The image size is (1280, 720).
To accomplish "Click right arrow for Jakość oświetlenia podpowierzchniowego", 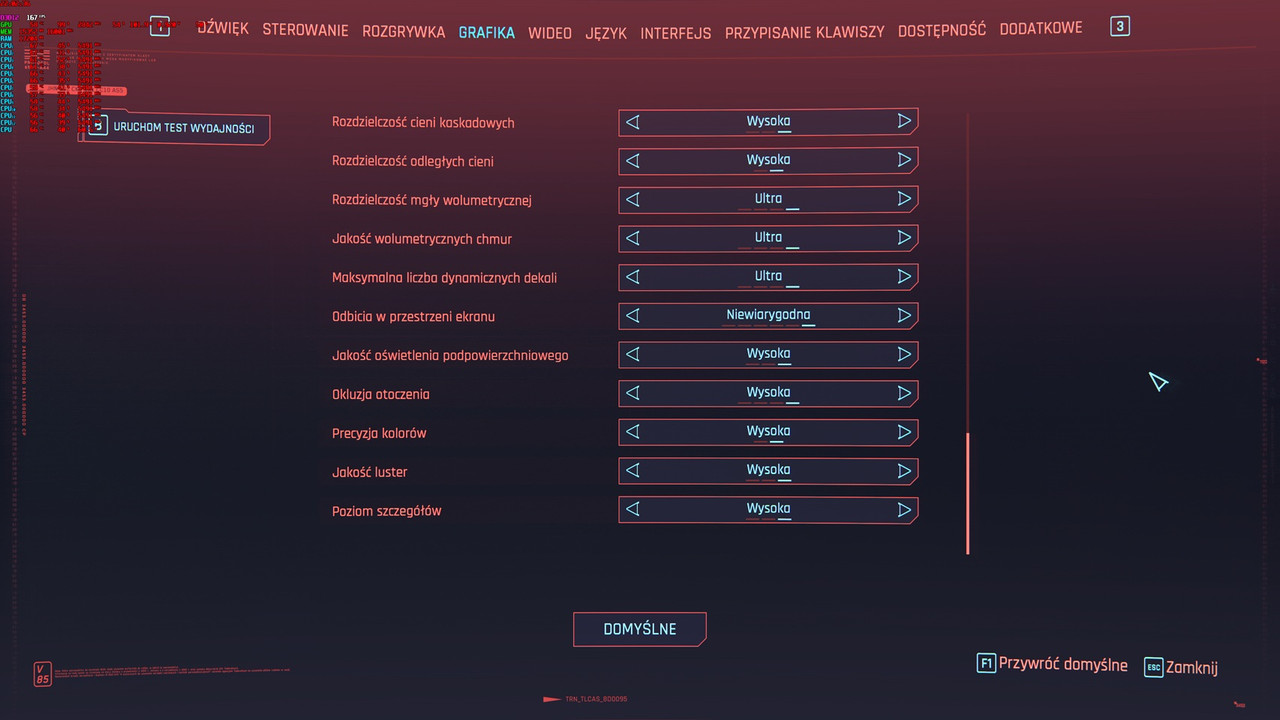I will point(904,354).
